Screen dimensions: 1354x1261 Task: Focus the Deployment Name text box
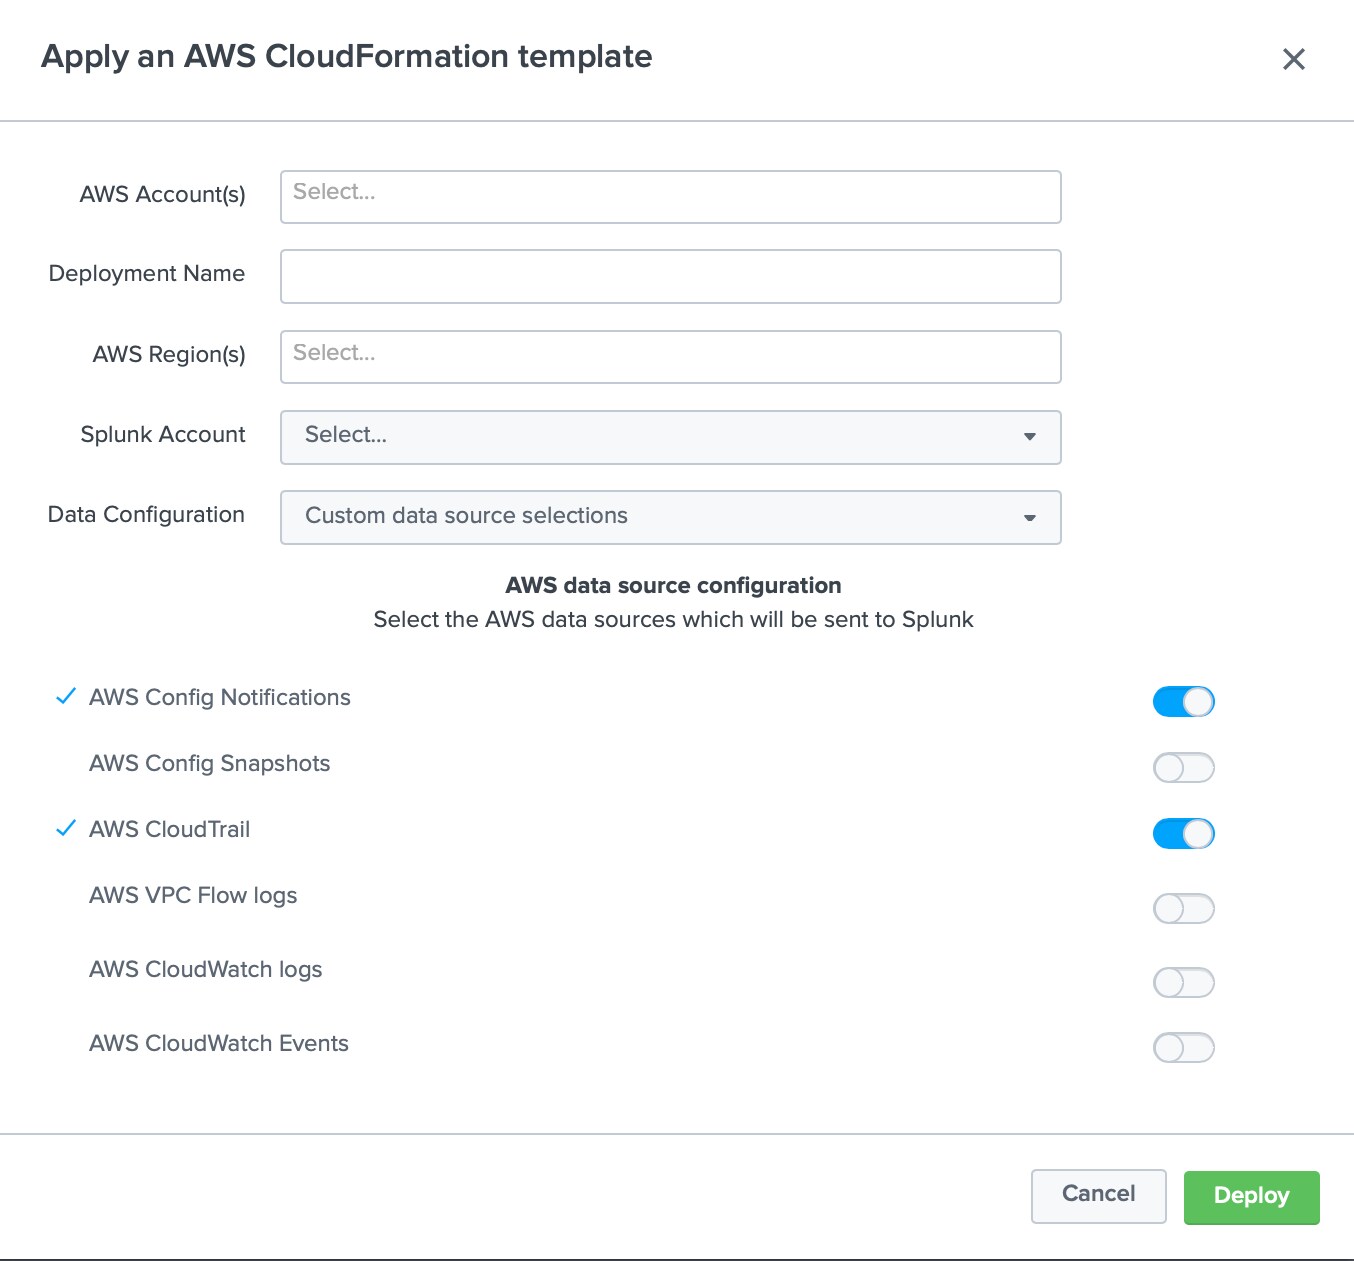pyautogui.click(x=670, y=276)
